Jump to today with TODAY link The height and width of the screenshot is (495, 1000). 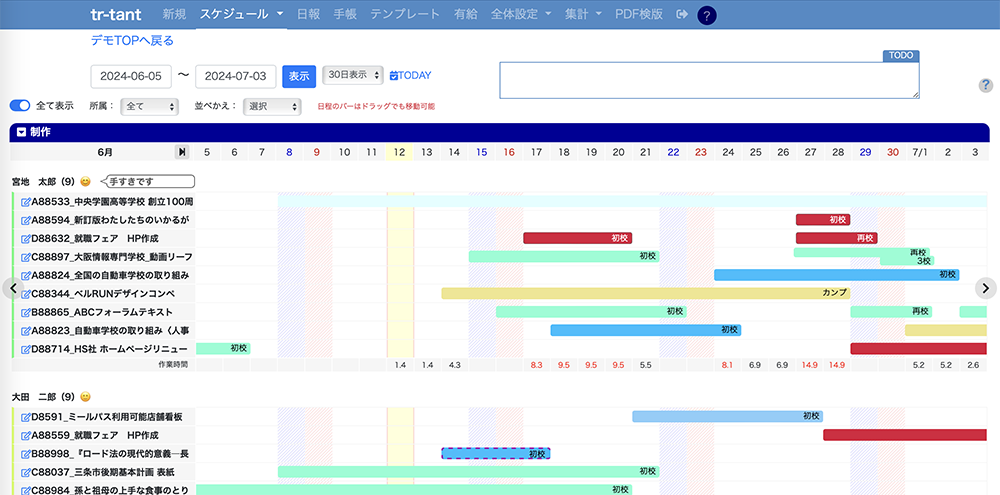(x=410, y=75)
